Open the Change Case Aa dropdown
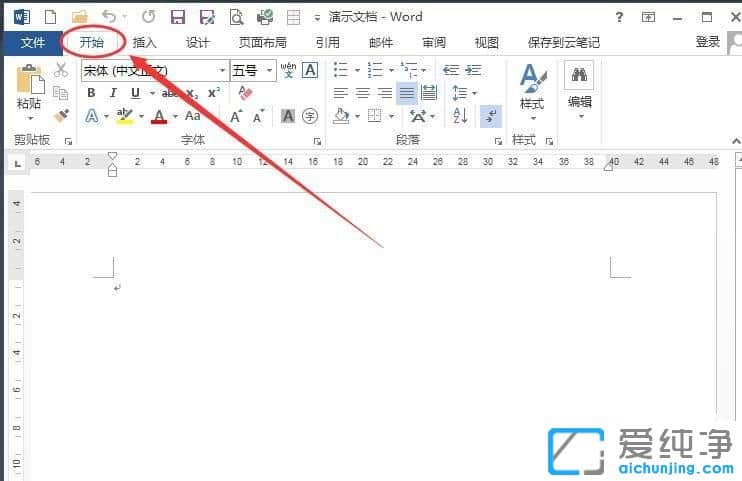This screenshot has height=481, width=742. (x=193, y=116)
